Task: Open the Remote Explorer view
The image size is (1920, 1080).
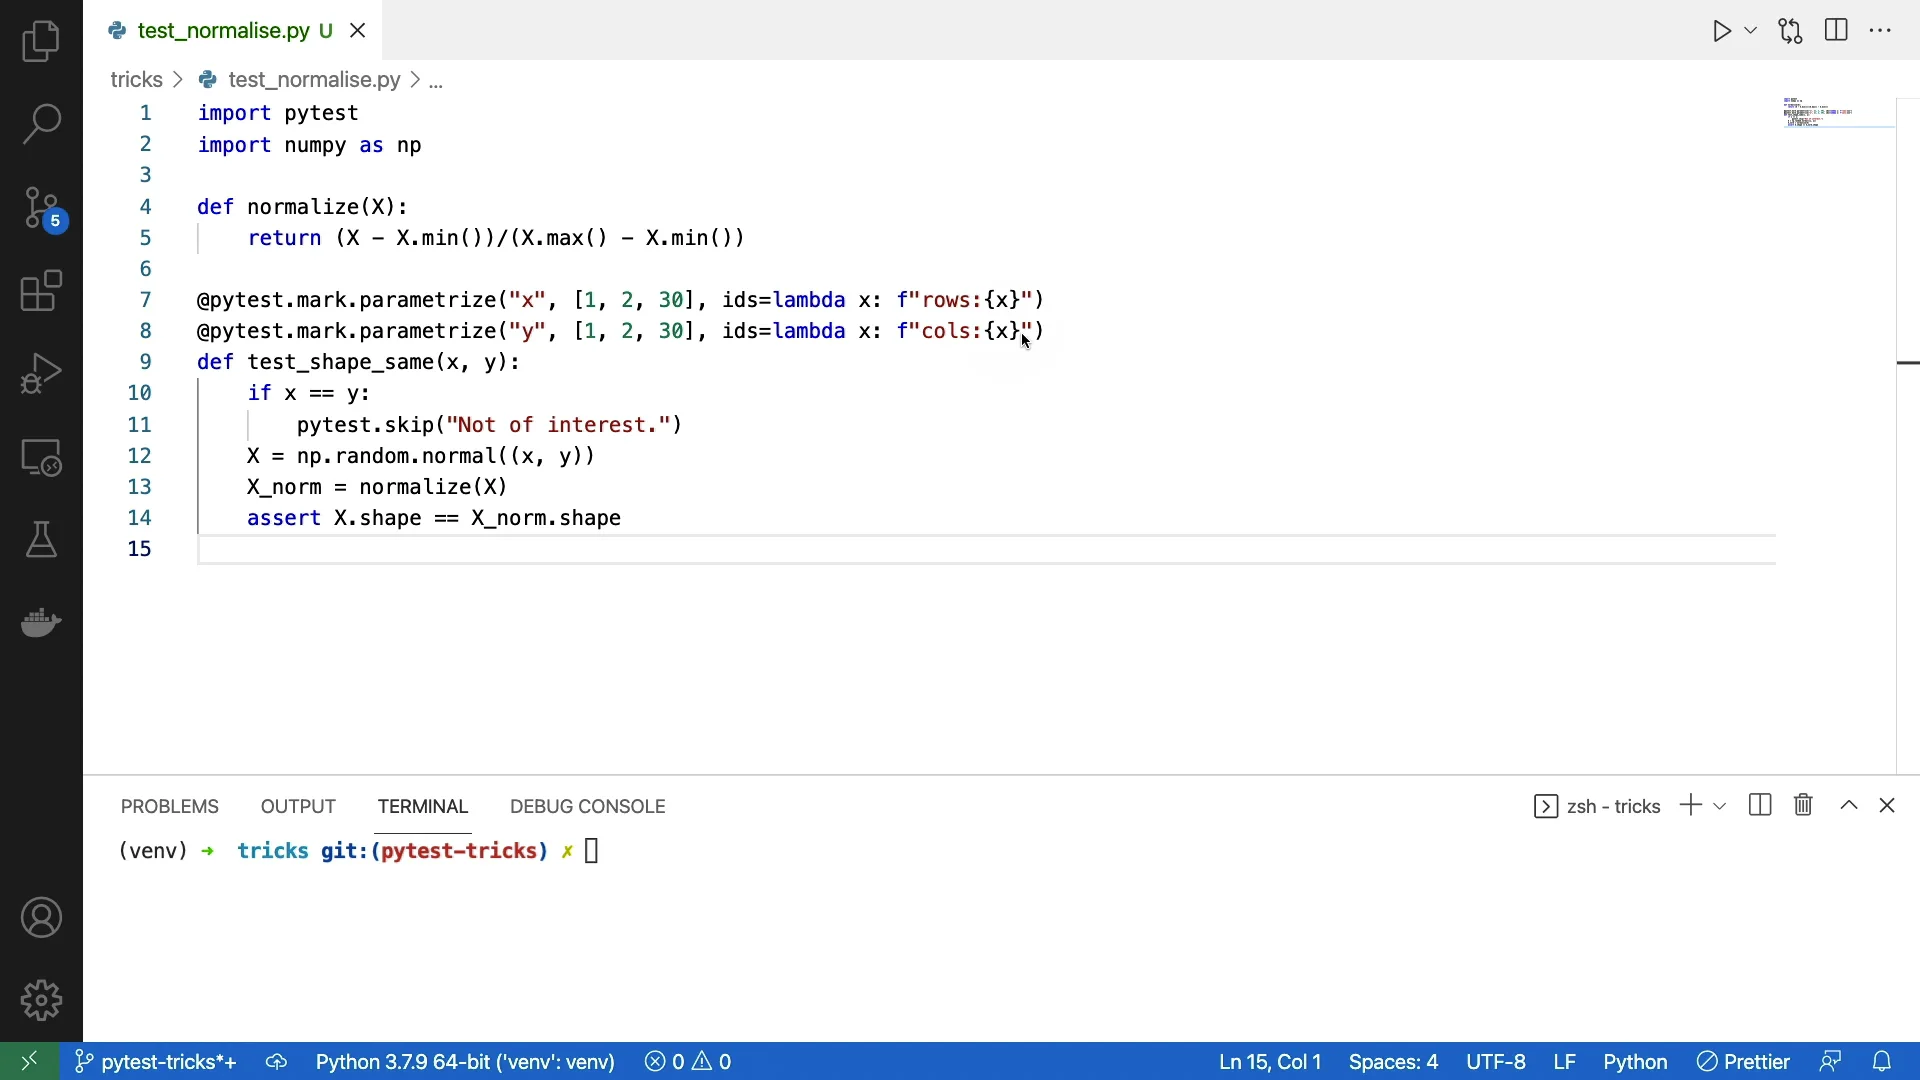Action: point(41,458)
